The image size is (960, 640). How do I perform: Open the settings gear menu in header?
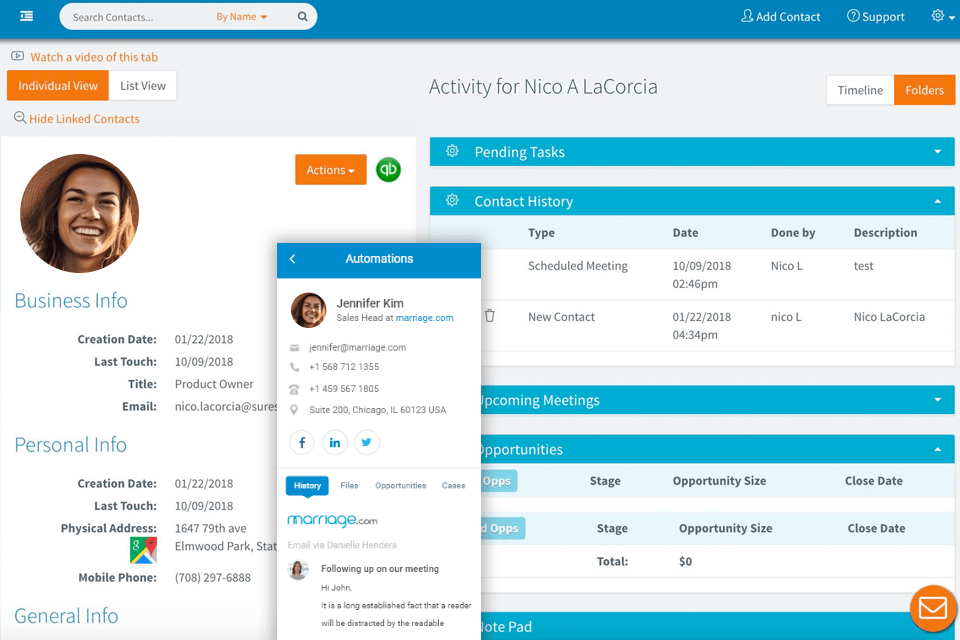click(942, 16)
